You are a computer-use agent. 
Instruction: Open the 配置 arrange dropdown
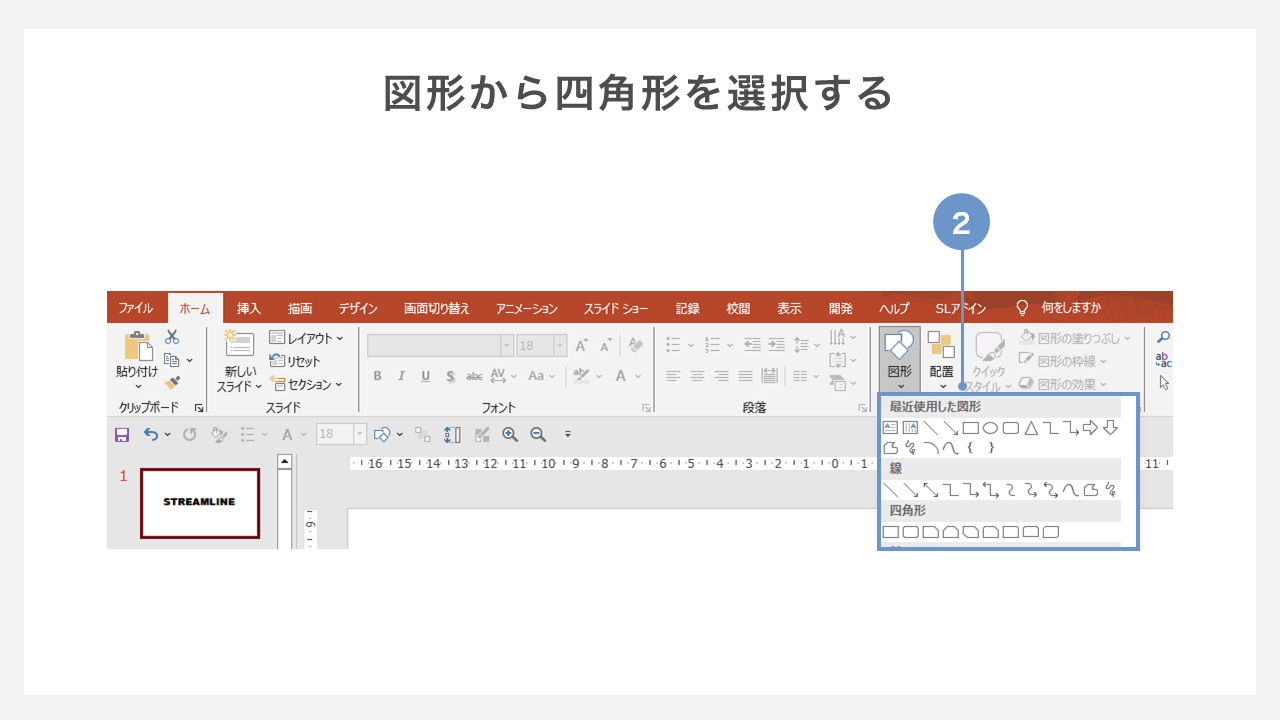point(941,360)
